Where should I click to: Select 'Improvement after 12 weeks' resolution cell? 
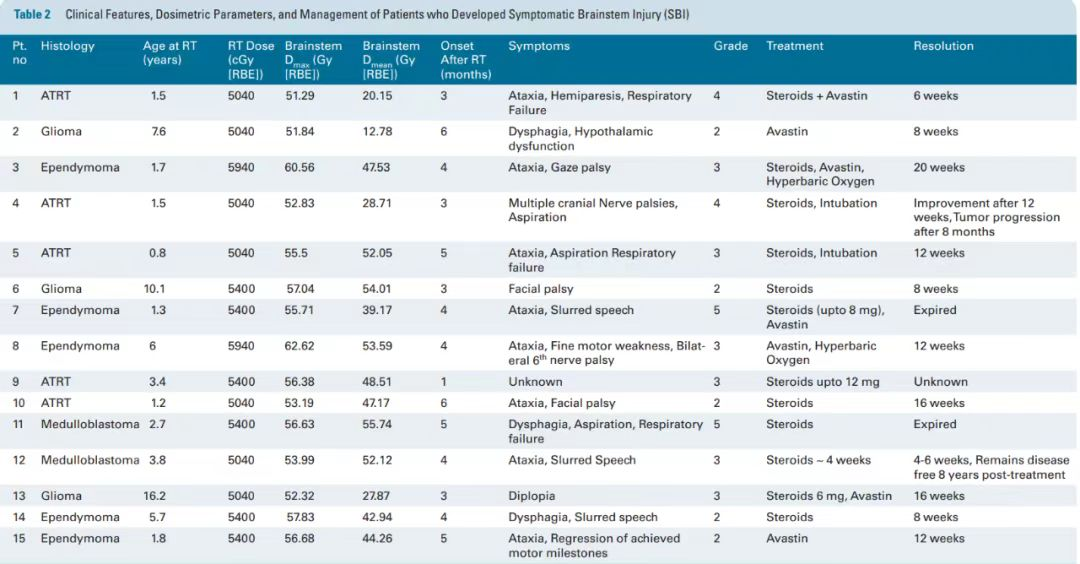986,217
